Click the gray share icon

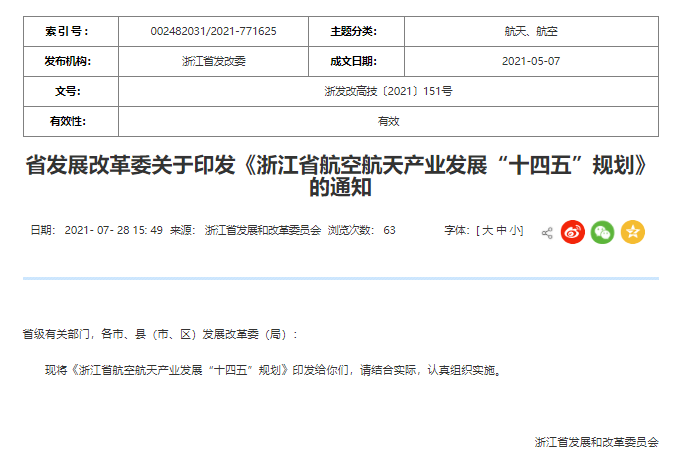point(547,233)
